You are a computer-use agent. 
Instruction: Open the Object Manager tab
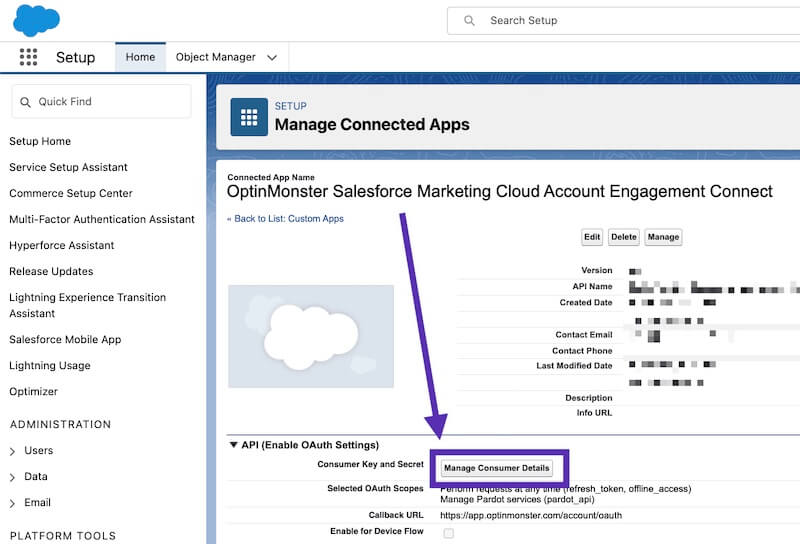216,57
